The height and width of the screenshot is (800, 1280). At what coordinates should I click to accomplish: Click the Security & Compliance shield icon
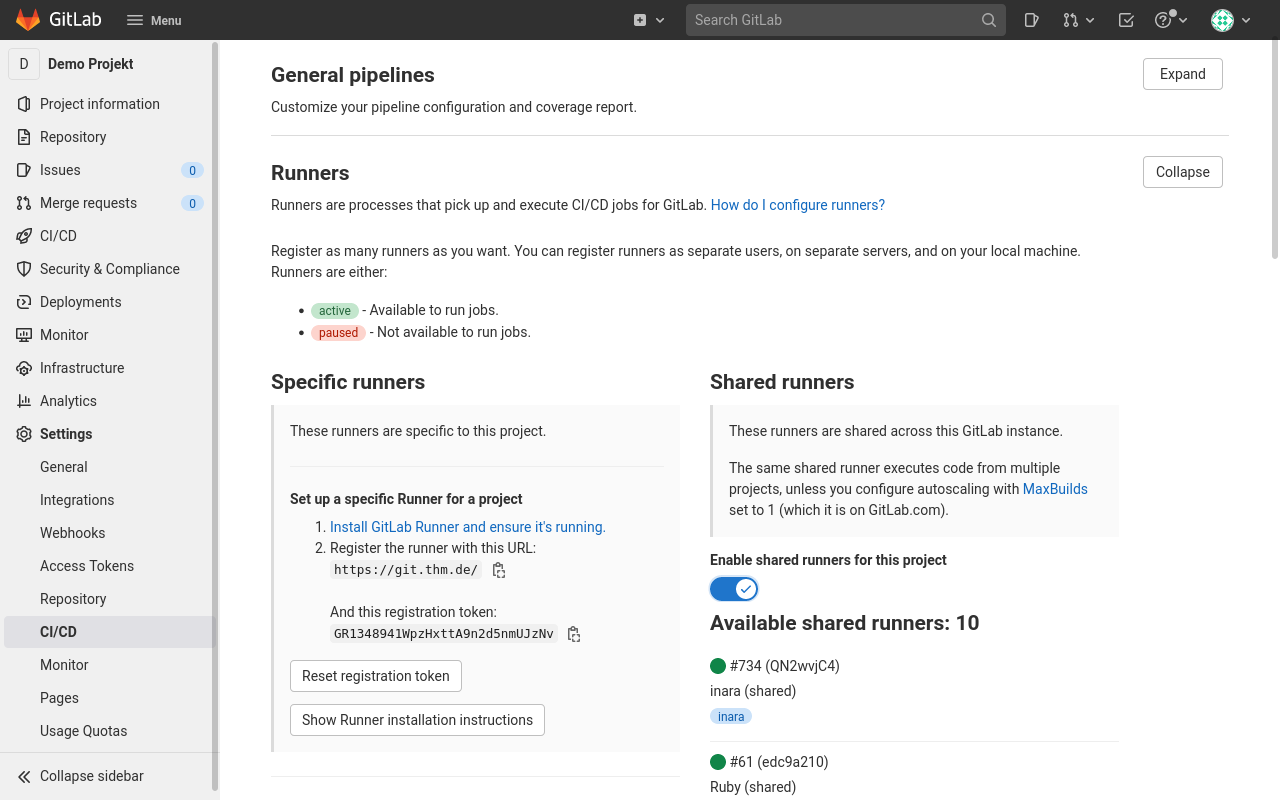point(24,269)
